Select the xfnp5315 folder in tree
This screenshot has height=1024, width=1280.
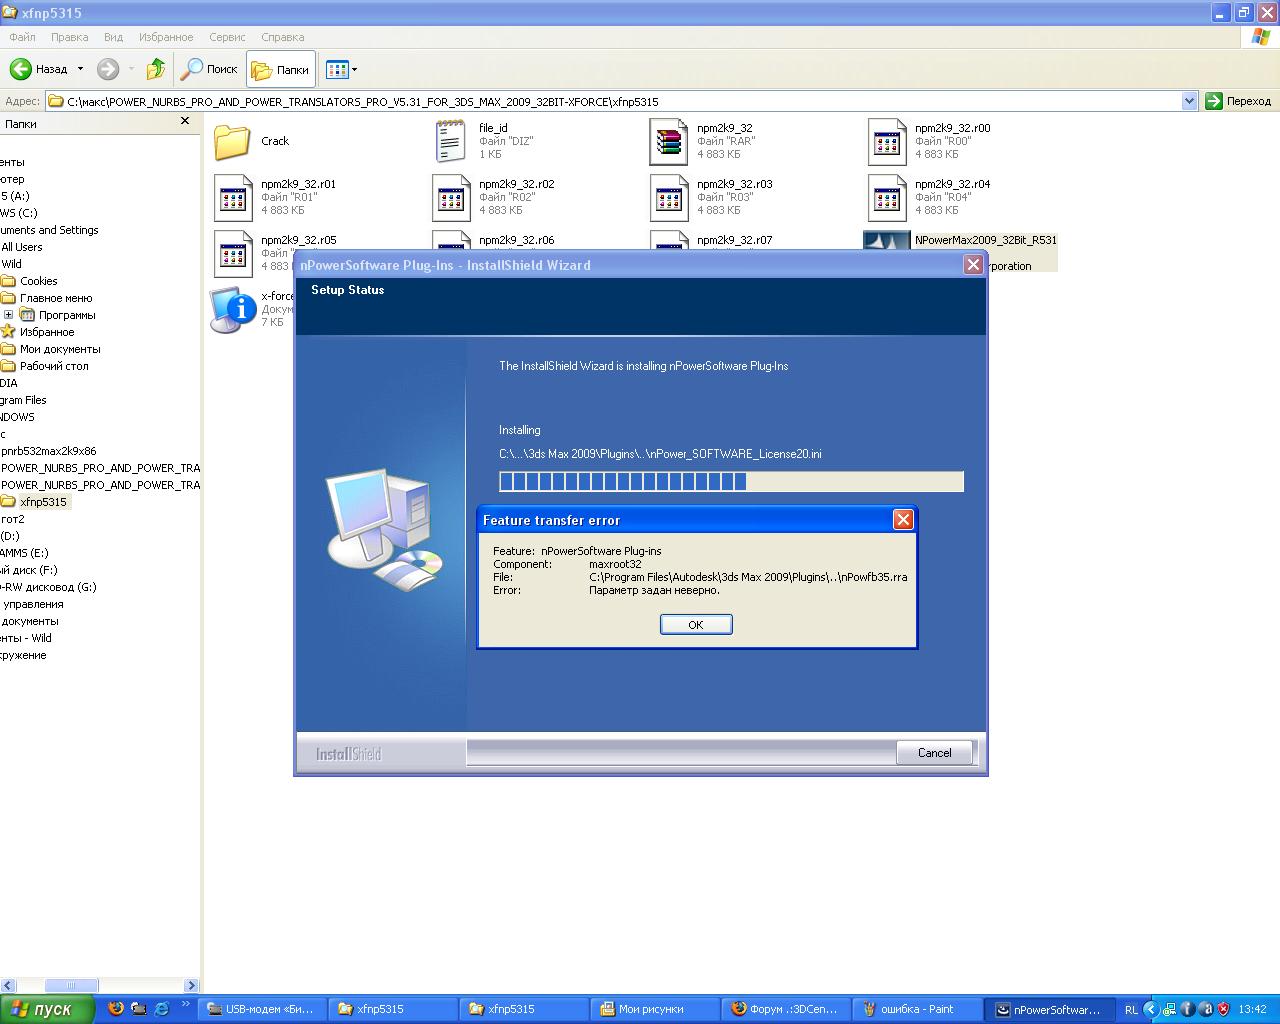click(x=43, y=502)
